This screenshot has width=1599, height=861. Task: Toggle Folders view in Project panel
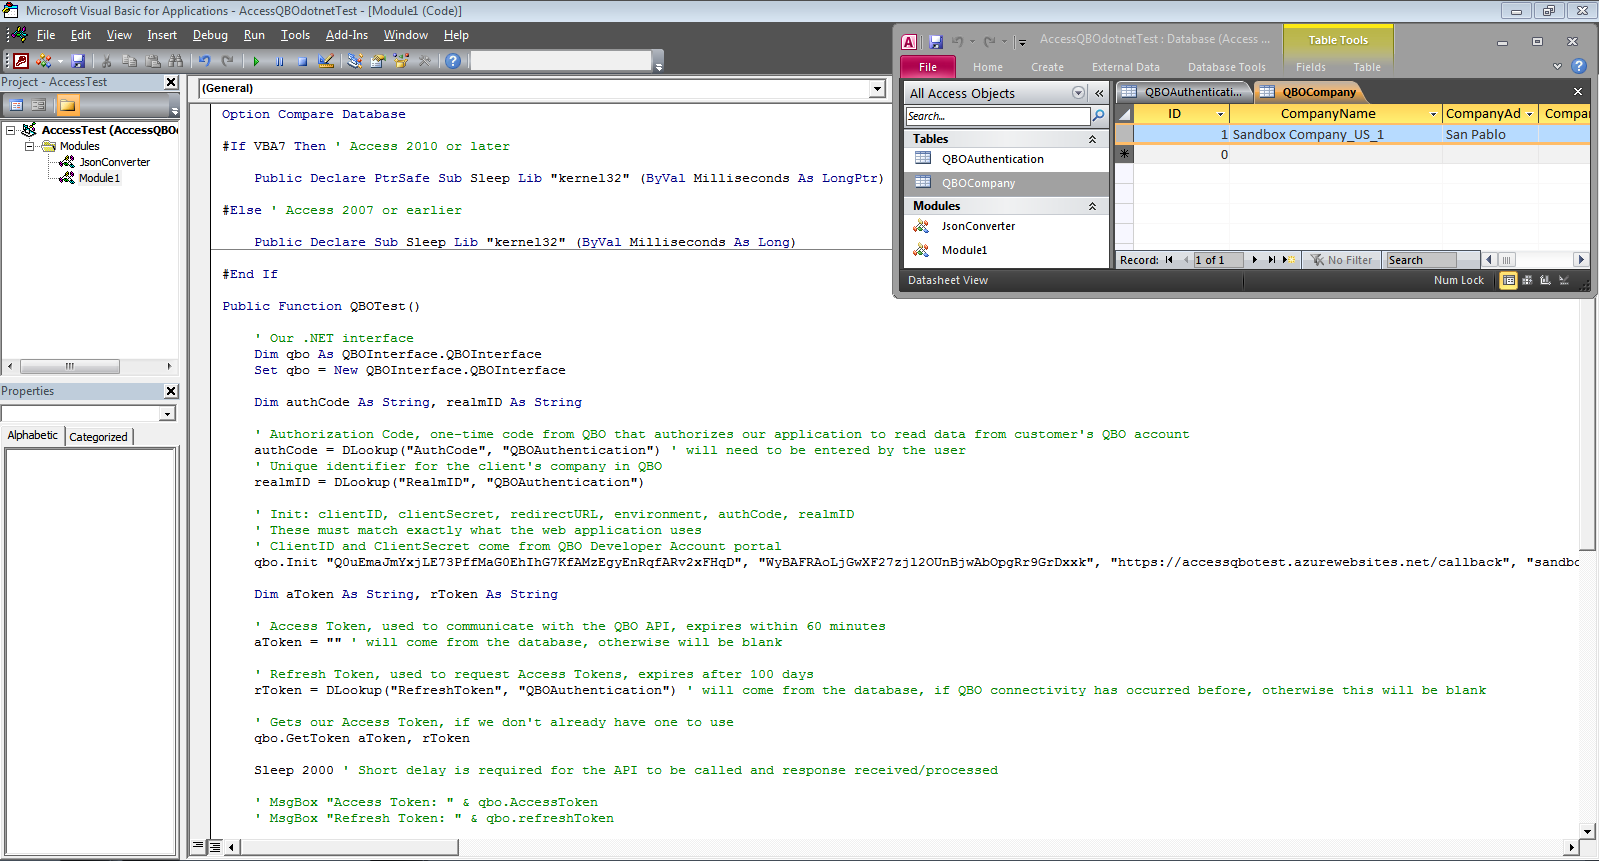[x=67, y=105]
